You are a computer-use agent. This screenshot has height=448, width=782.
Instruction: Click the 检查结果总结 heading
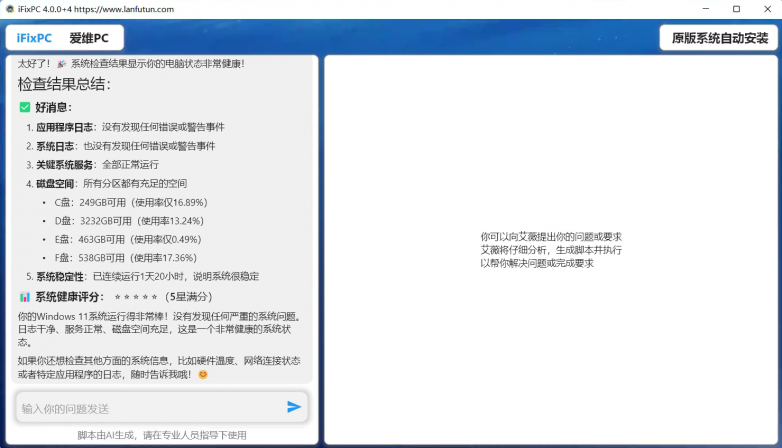[x=64, y=84]
